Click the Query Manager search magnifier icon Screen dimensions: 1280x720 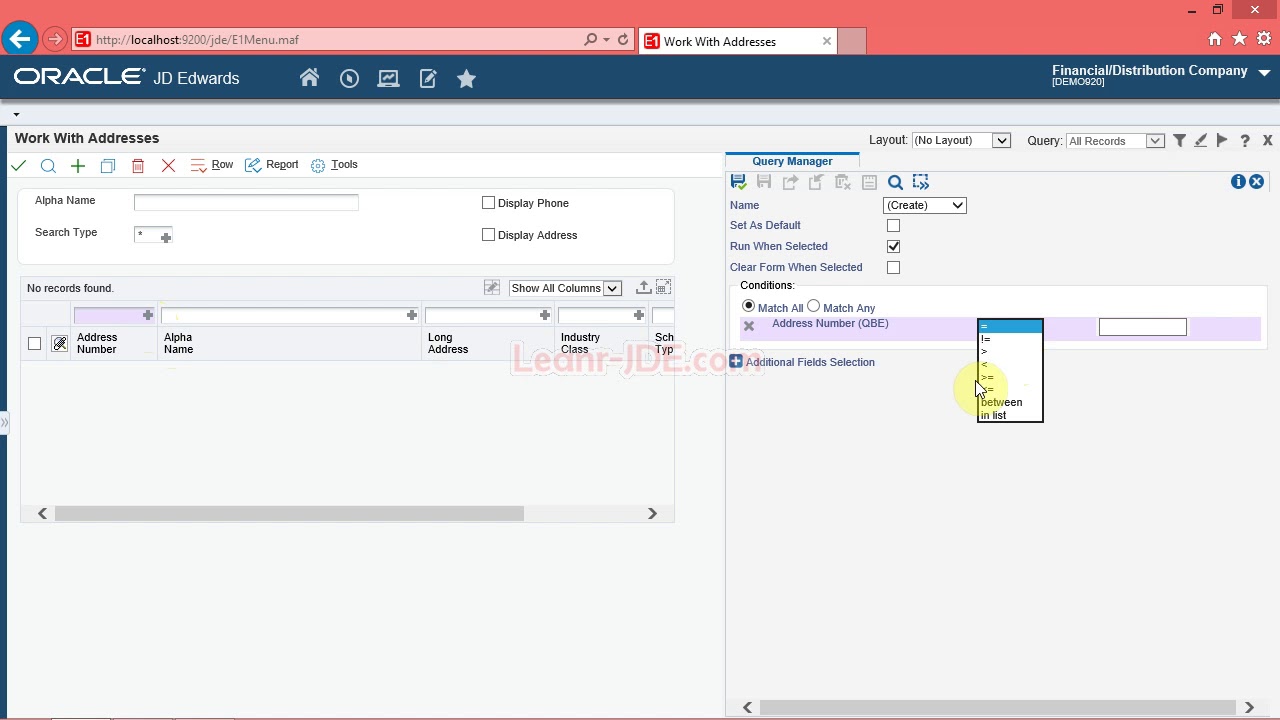tap(895, 182)
